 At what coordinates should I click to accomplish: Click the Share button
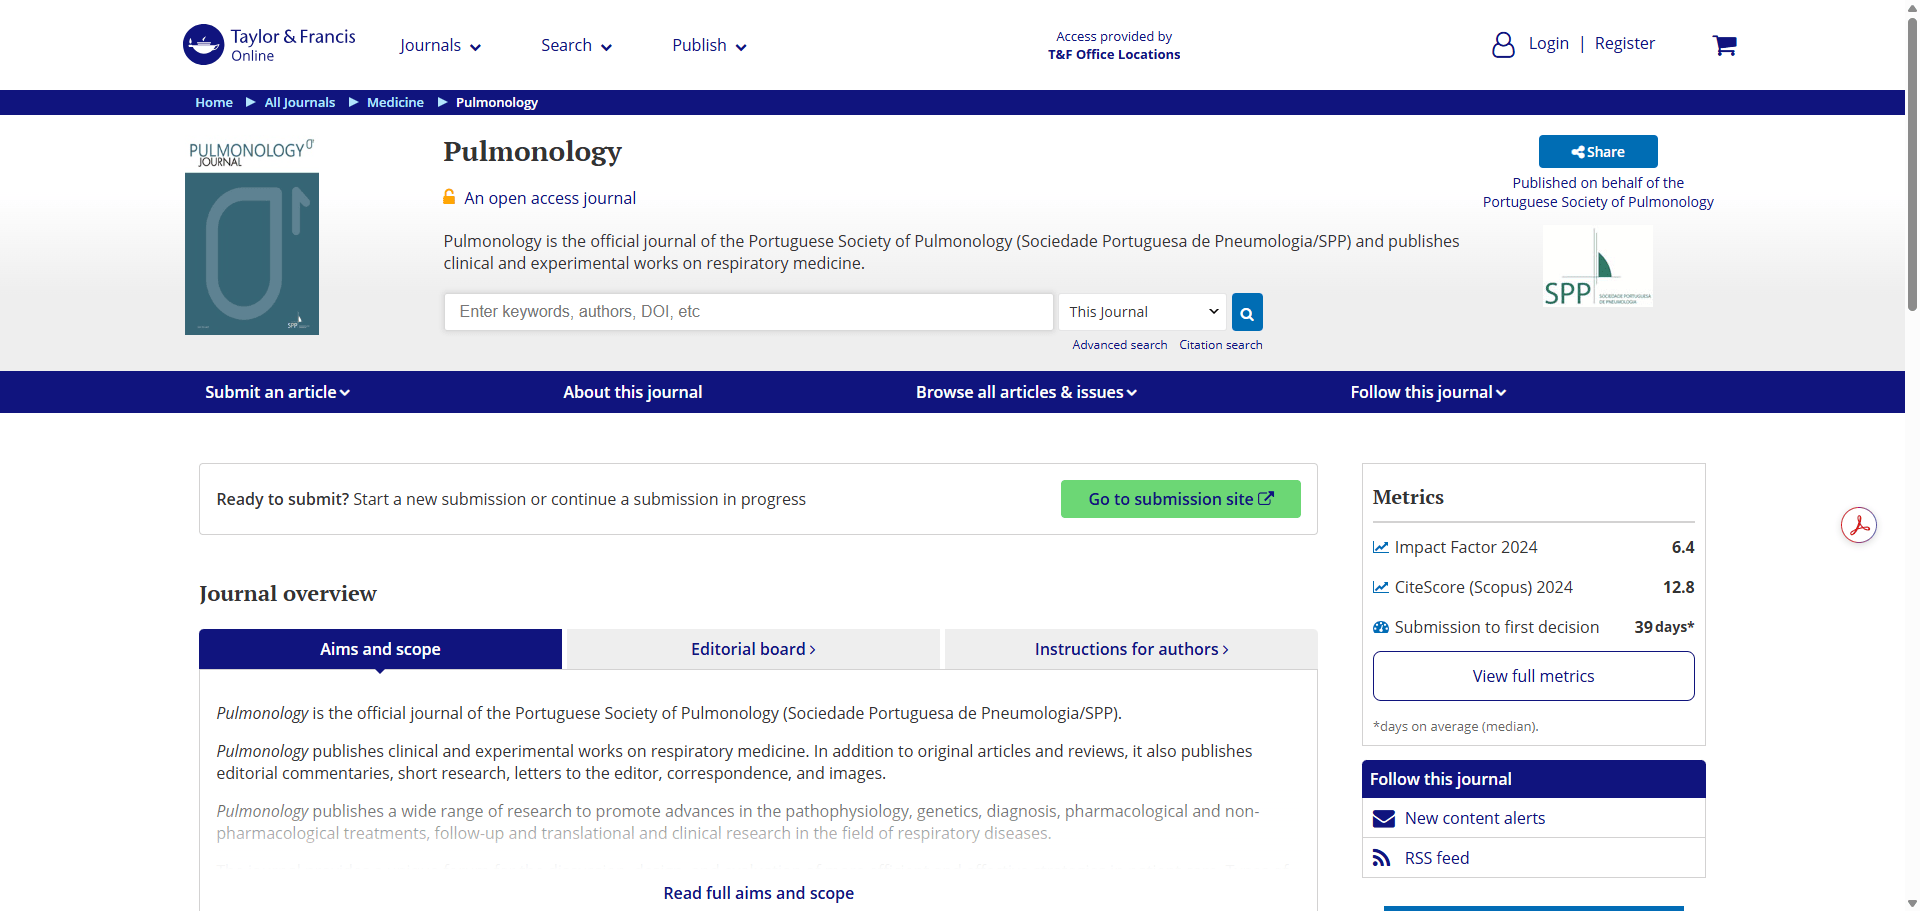(1598, 152)
